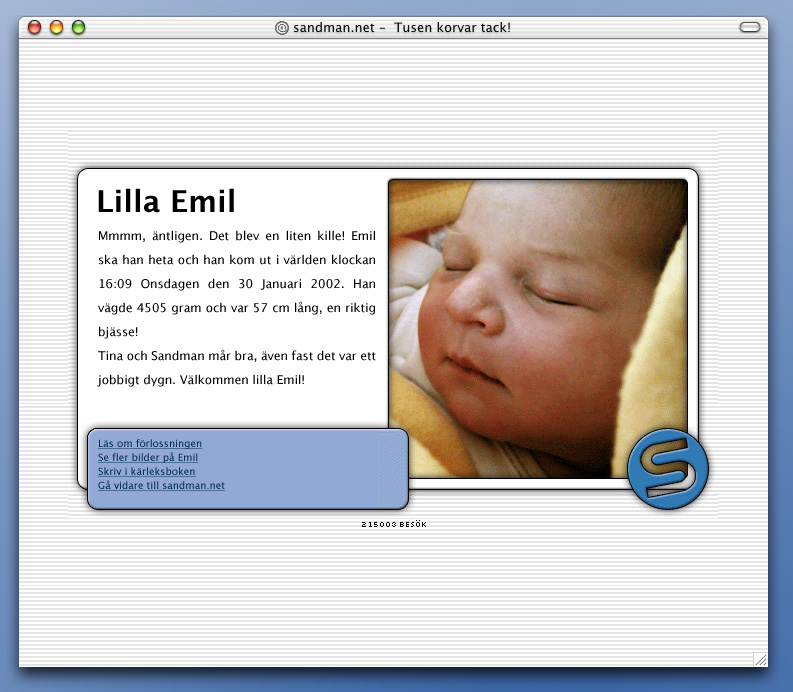Open 'Se fler bilder på Emil' link
The height and width of the screenshot is (692, 793).
tap(148, 457)
